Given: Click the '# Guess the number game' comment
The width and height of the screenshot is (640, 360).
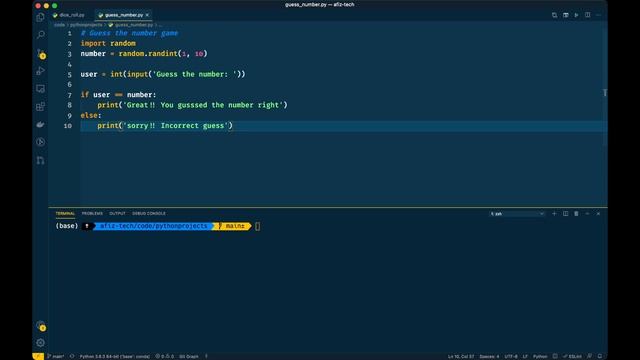Looking at the screenshot, I should click(129, 33).
